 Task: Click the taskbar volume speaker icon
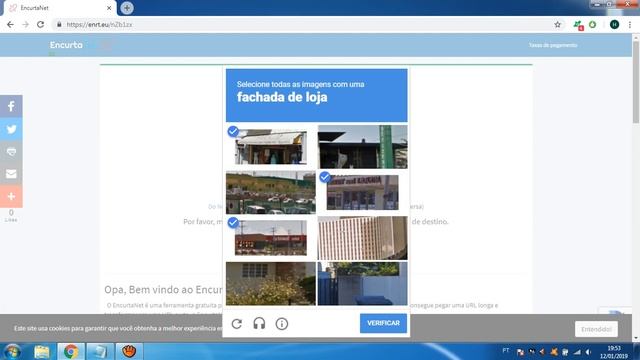(x=588, y=352)
